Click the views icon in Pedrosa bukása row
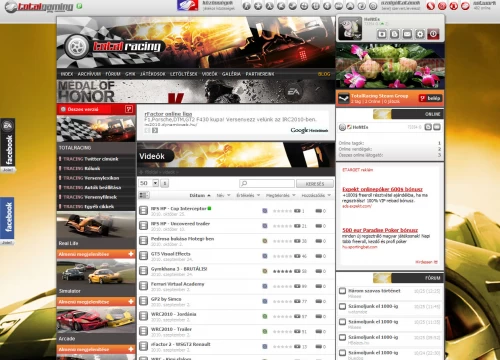 click(297, 241)
